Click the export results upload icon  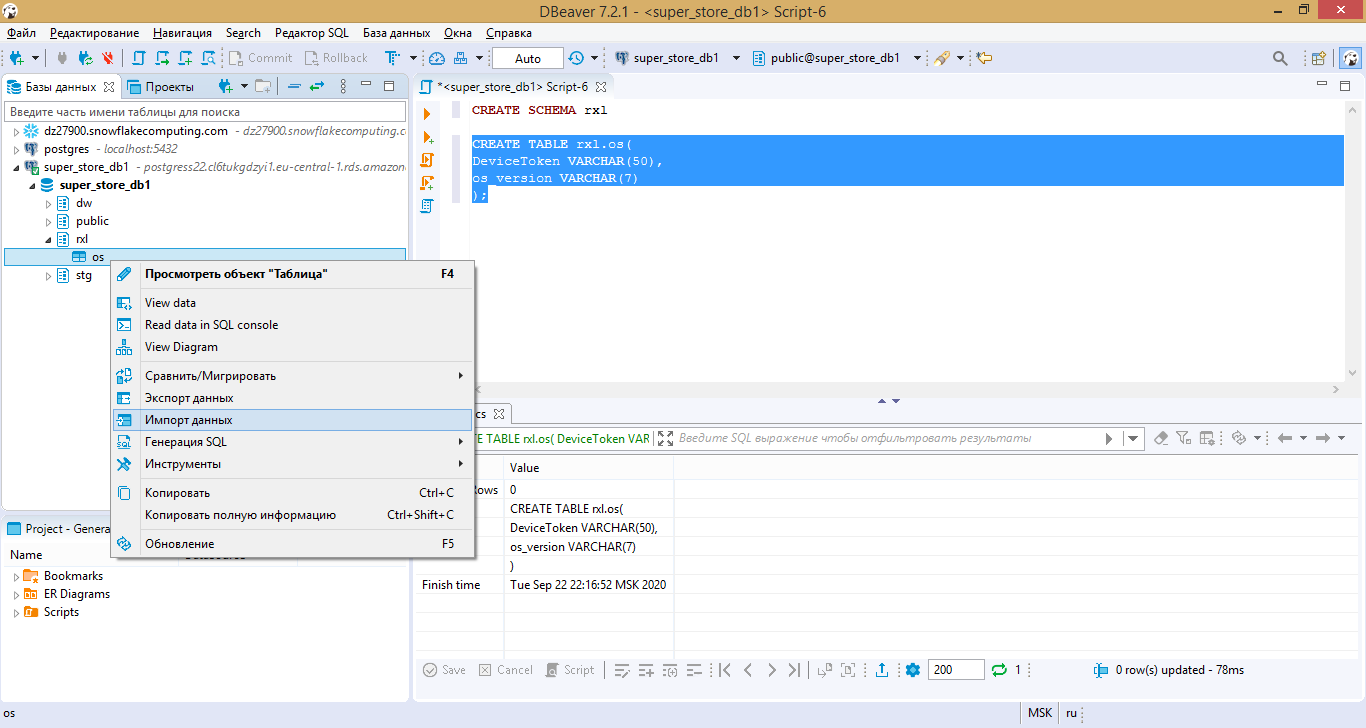[x=882, y=670]
